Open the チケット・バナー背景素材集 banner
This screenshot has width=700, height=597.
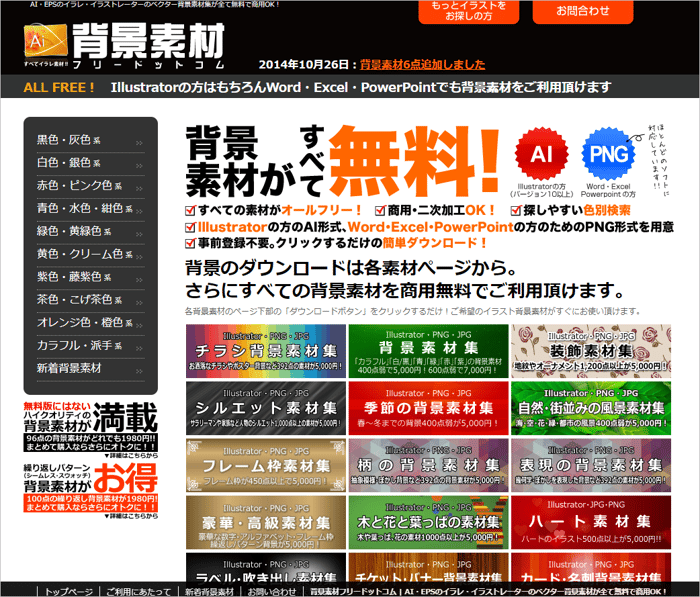(x=429, y=567)
